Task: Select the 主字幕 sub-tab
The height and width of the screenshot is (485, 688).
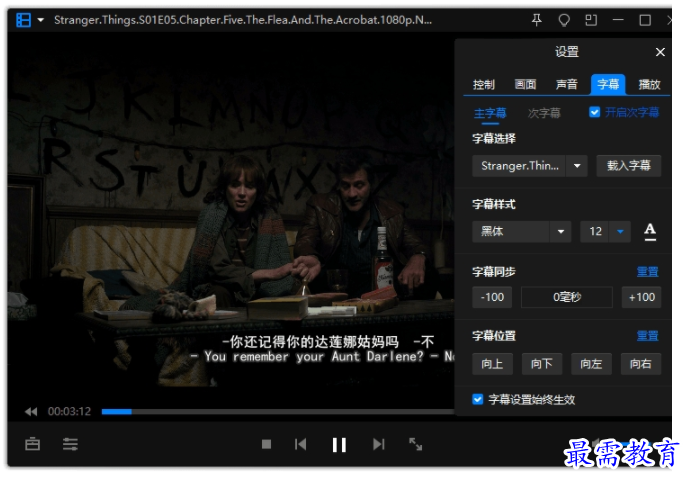Action: coord(490,113)
